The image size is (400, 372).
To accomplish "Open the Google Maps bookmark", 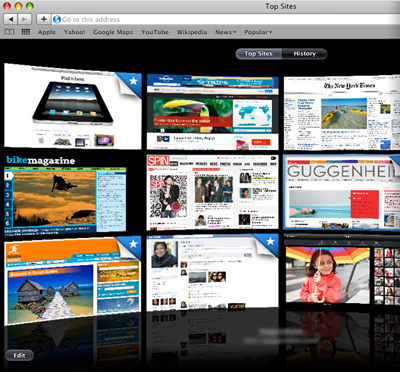I will click(x=113, y=32).
